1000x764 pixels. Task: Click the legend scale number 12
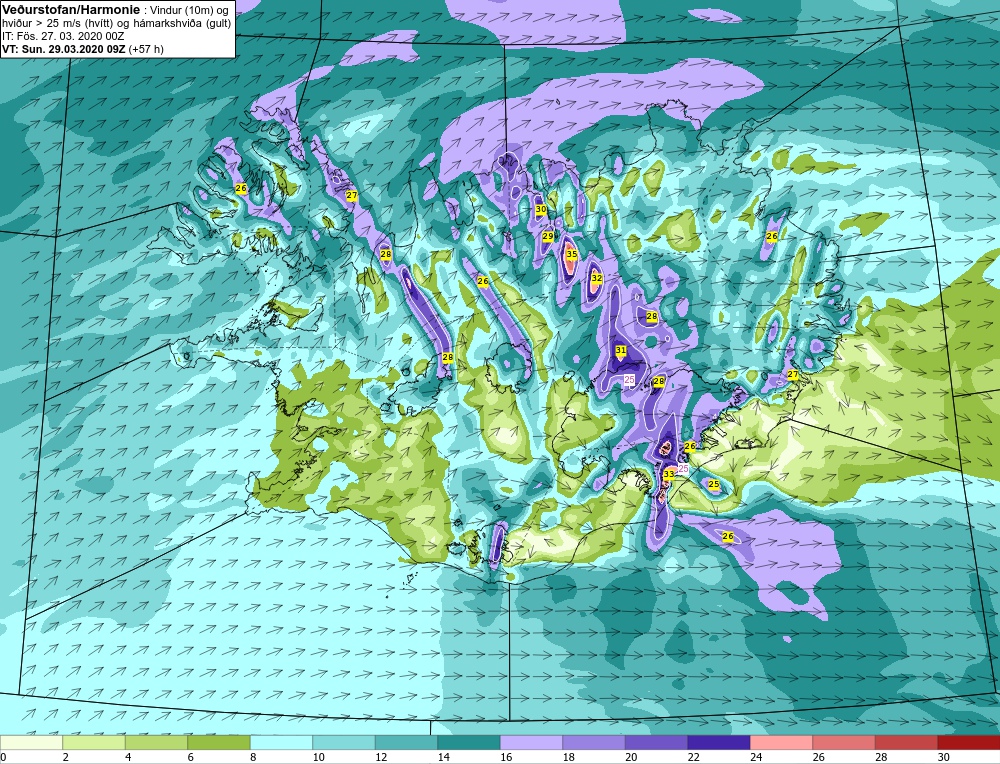click(x=381, y=758)
